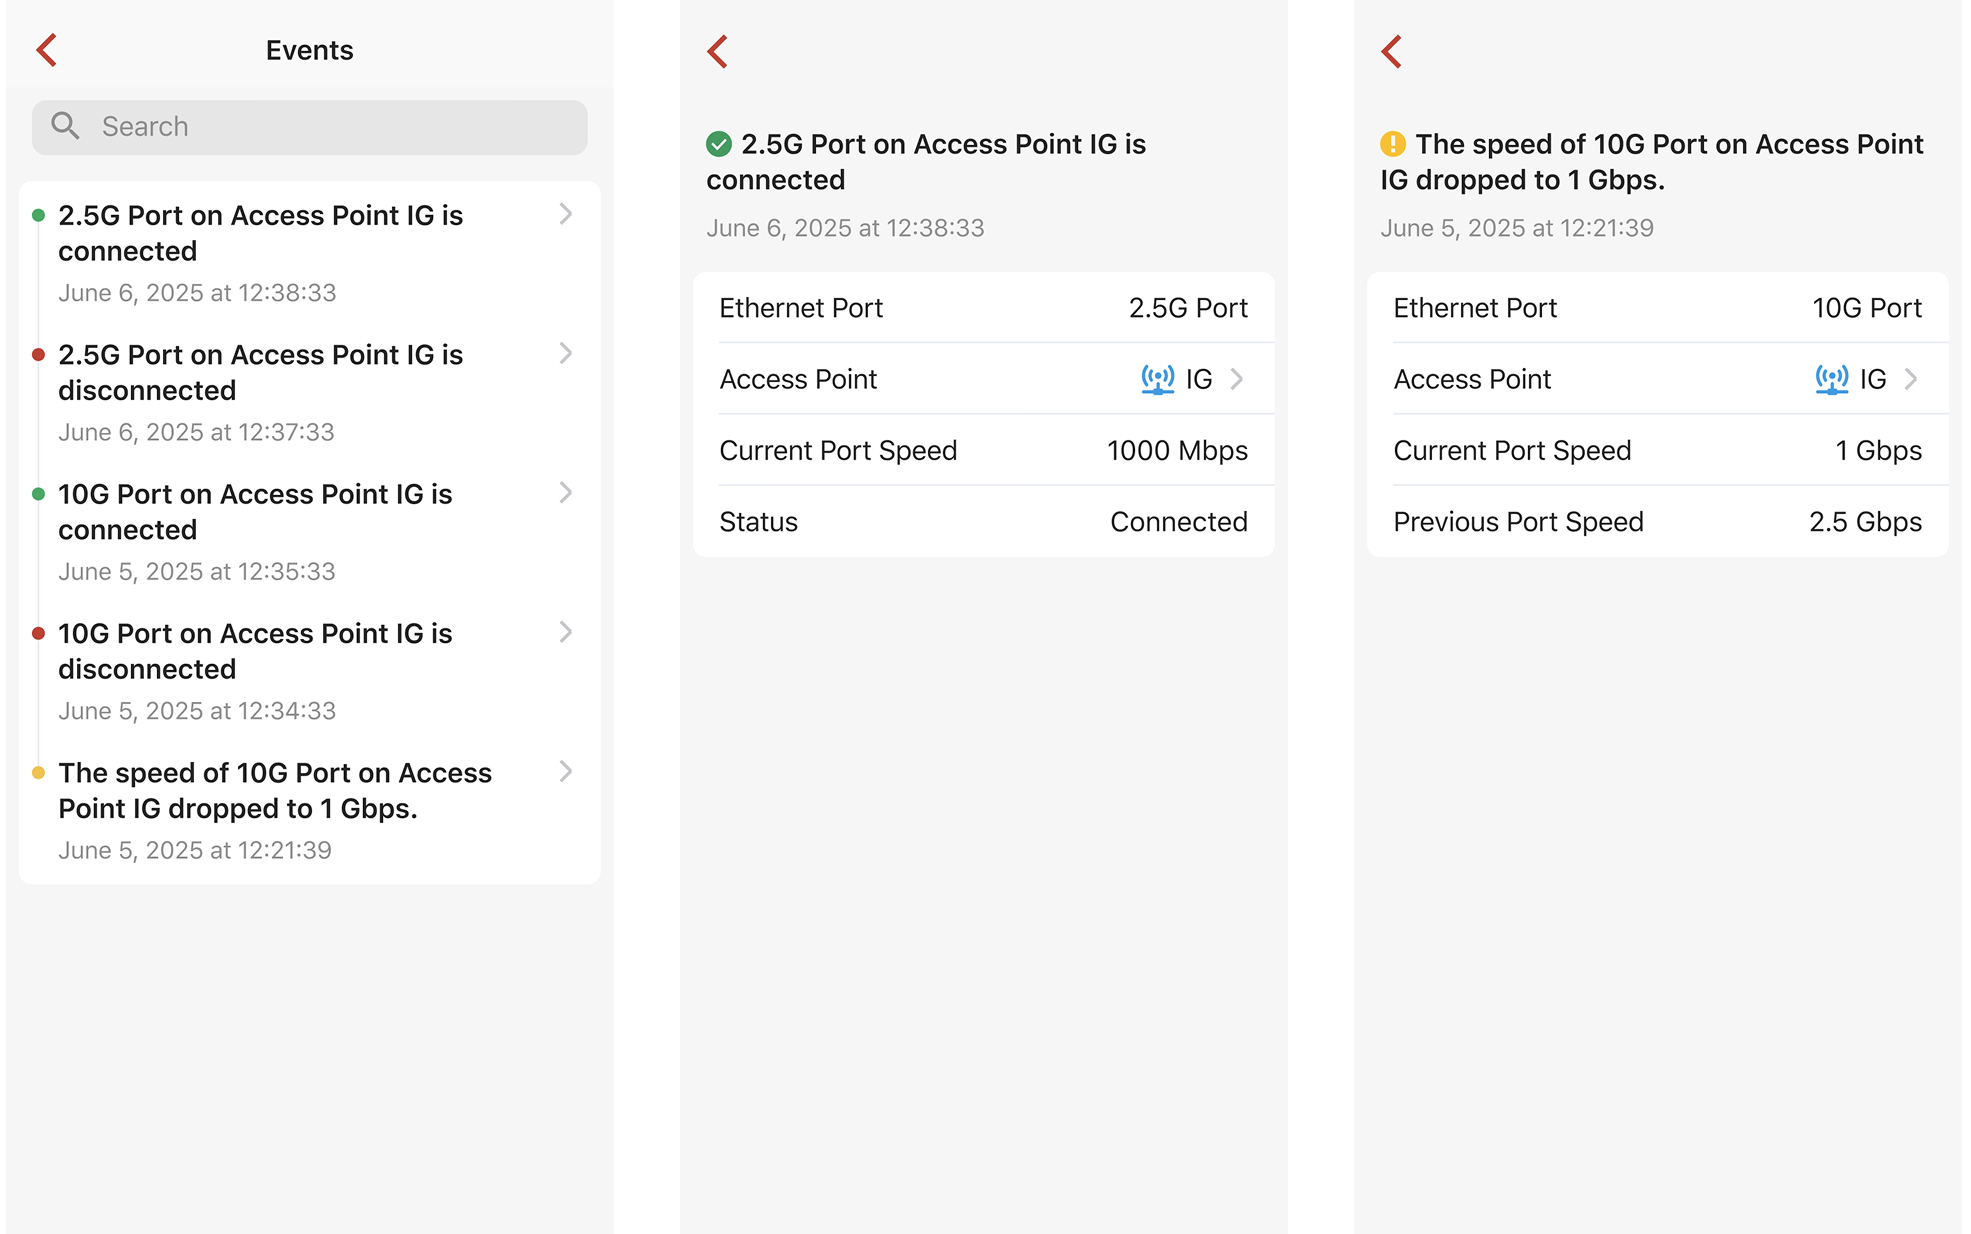Viewport: 1971px width, 1234px height.
Task: Click access point IG icon in 10G details
Action: (1832, 379)
